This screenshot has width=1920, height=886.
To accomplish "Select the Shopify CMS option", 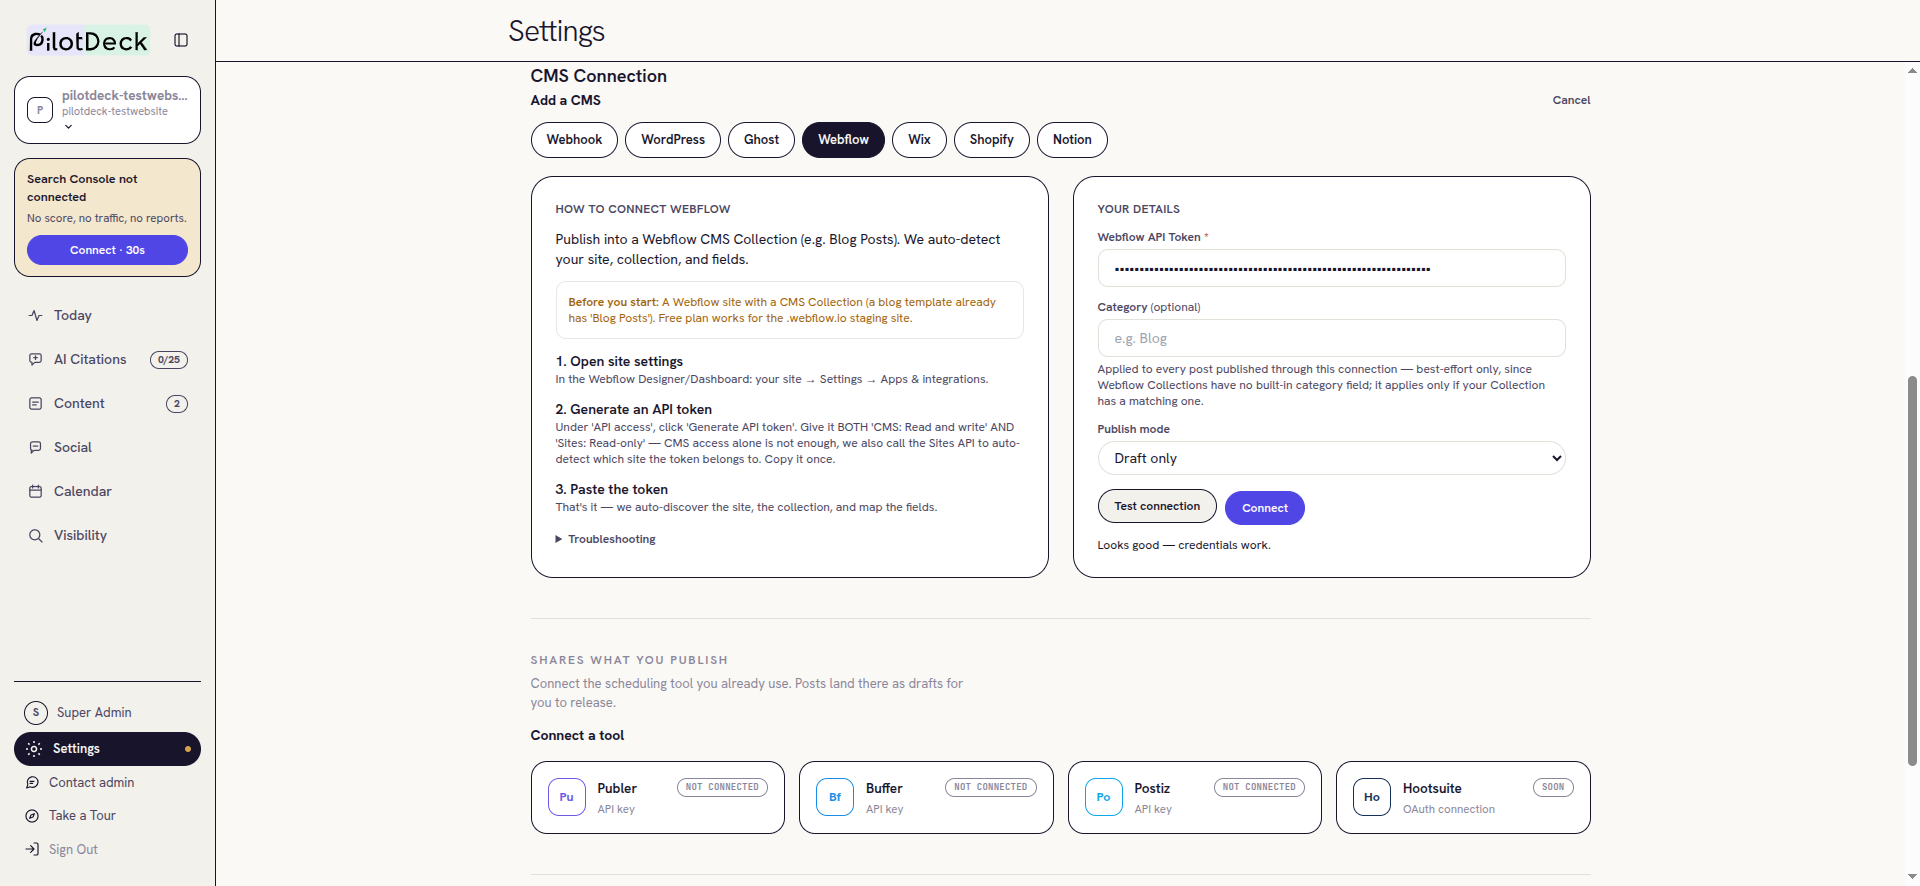I will 991,140.
